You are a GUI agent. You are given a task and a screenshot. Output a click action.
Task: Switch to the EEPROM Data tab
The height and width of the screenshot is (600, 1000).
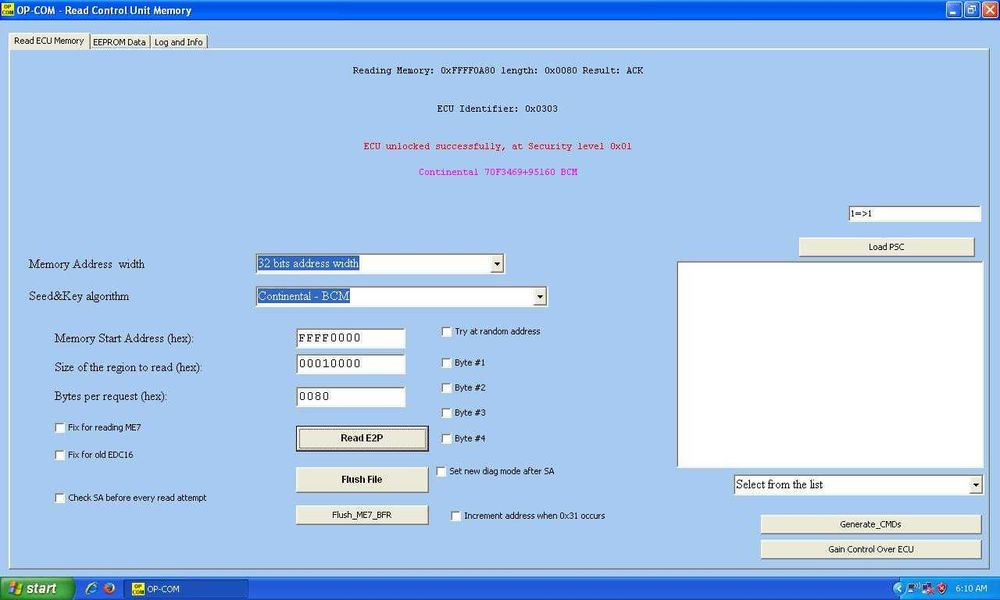point(119,42)
